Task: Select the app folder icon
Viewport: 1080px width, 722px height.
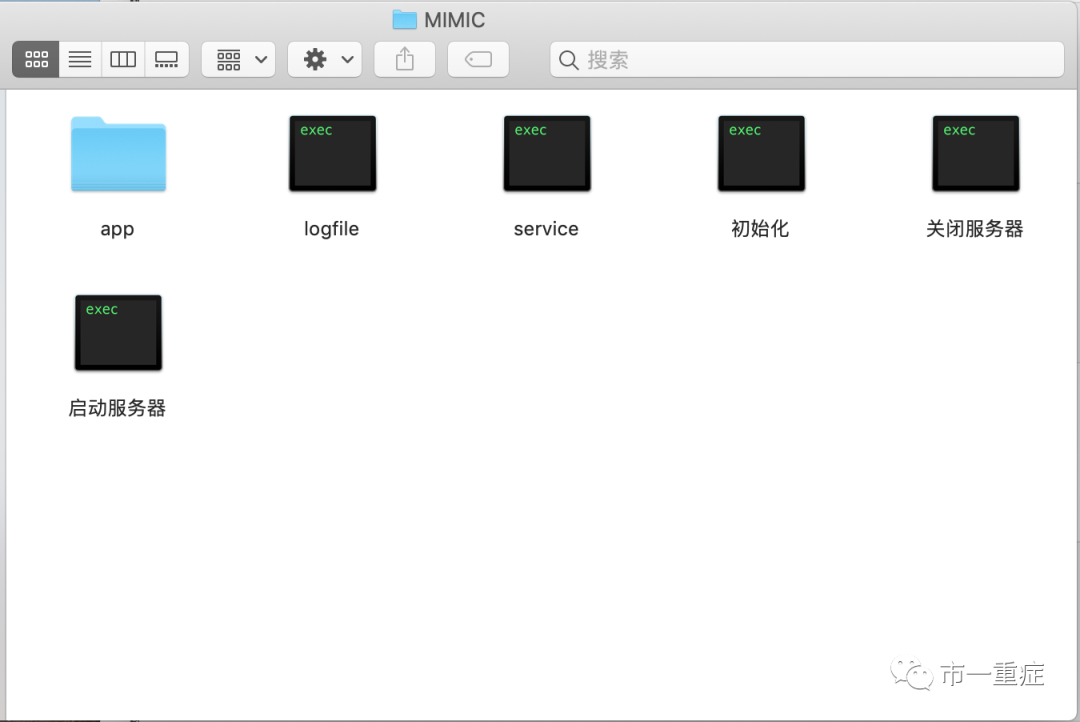Action: [x=118, y=154]
